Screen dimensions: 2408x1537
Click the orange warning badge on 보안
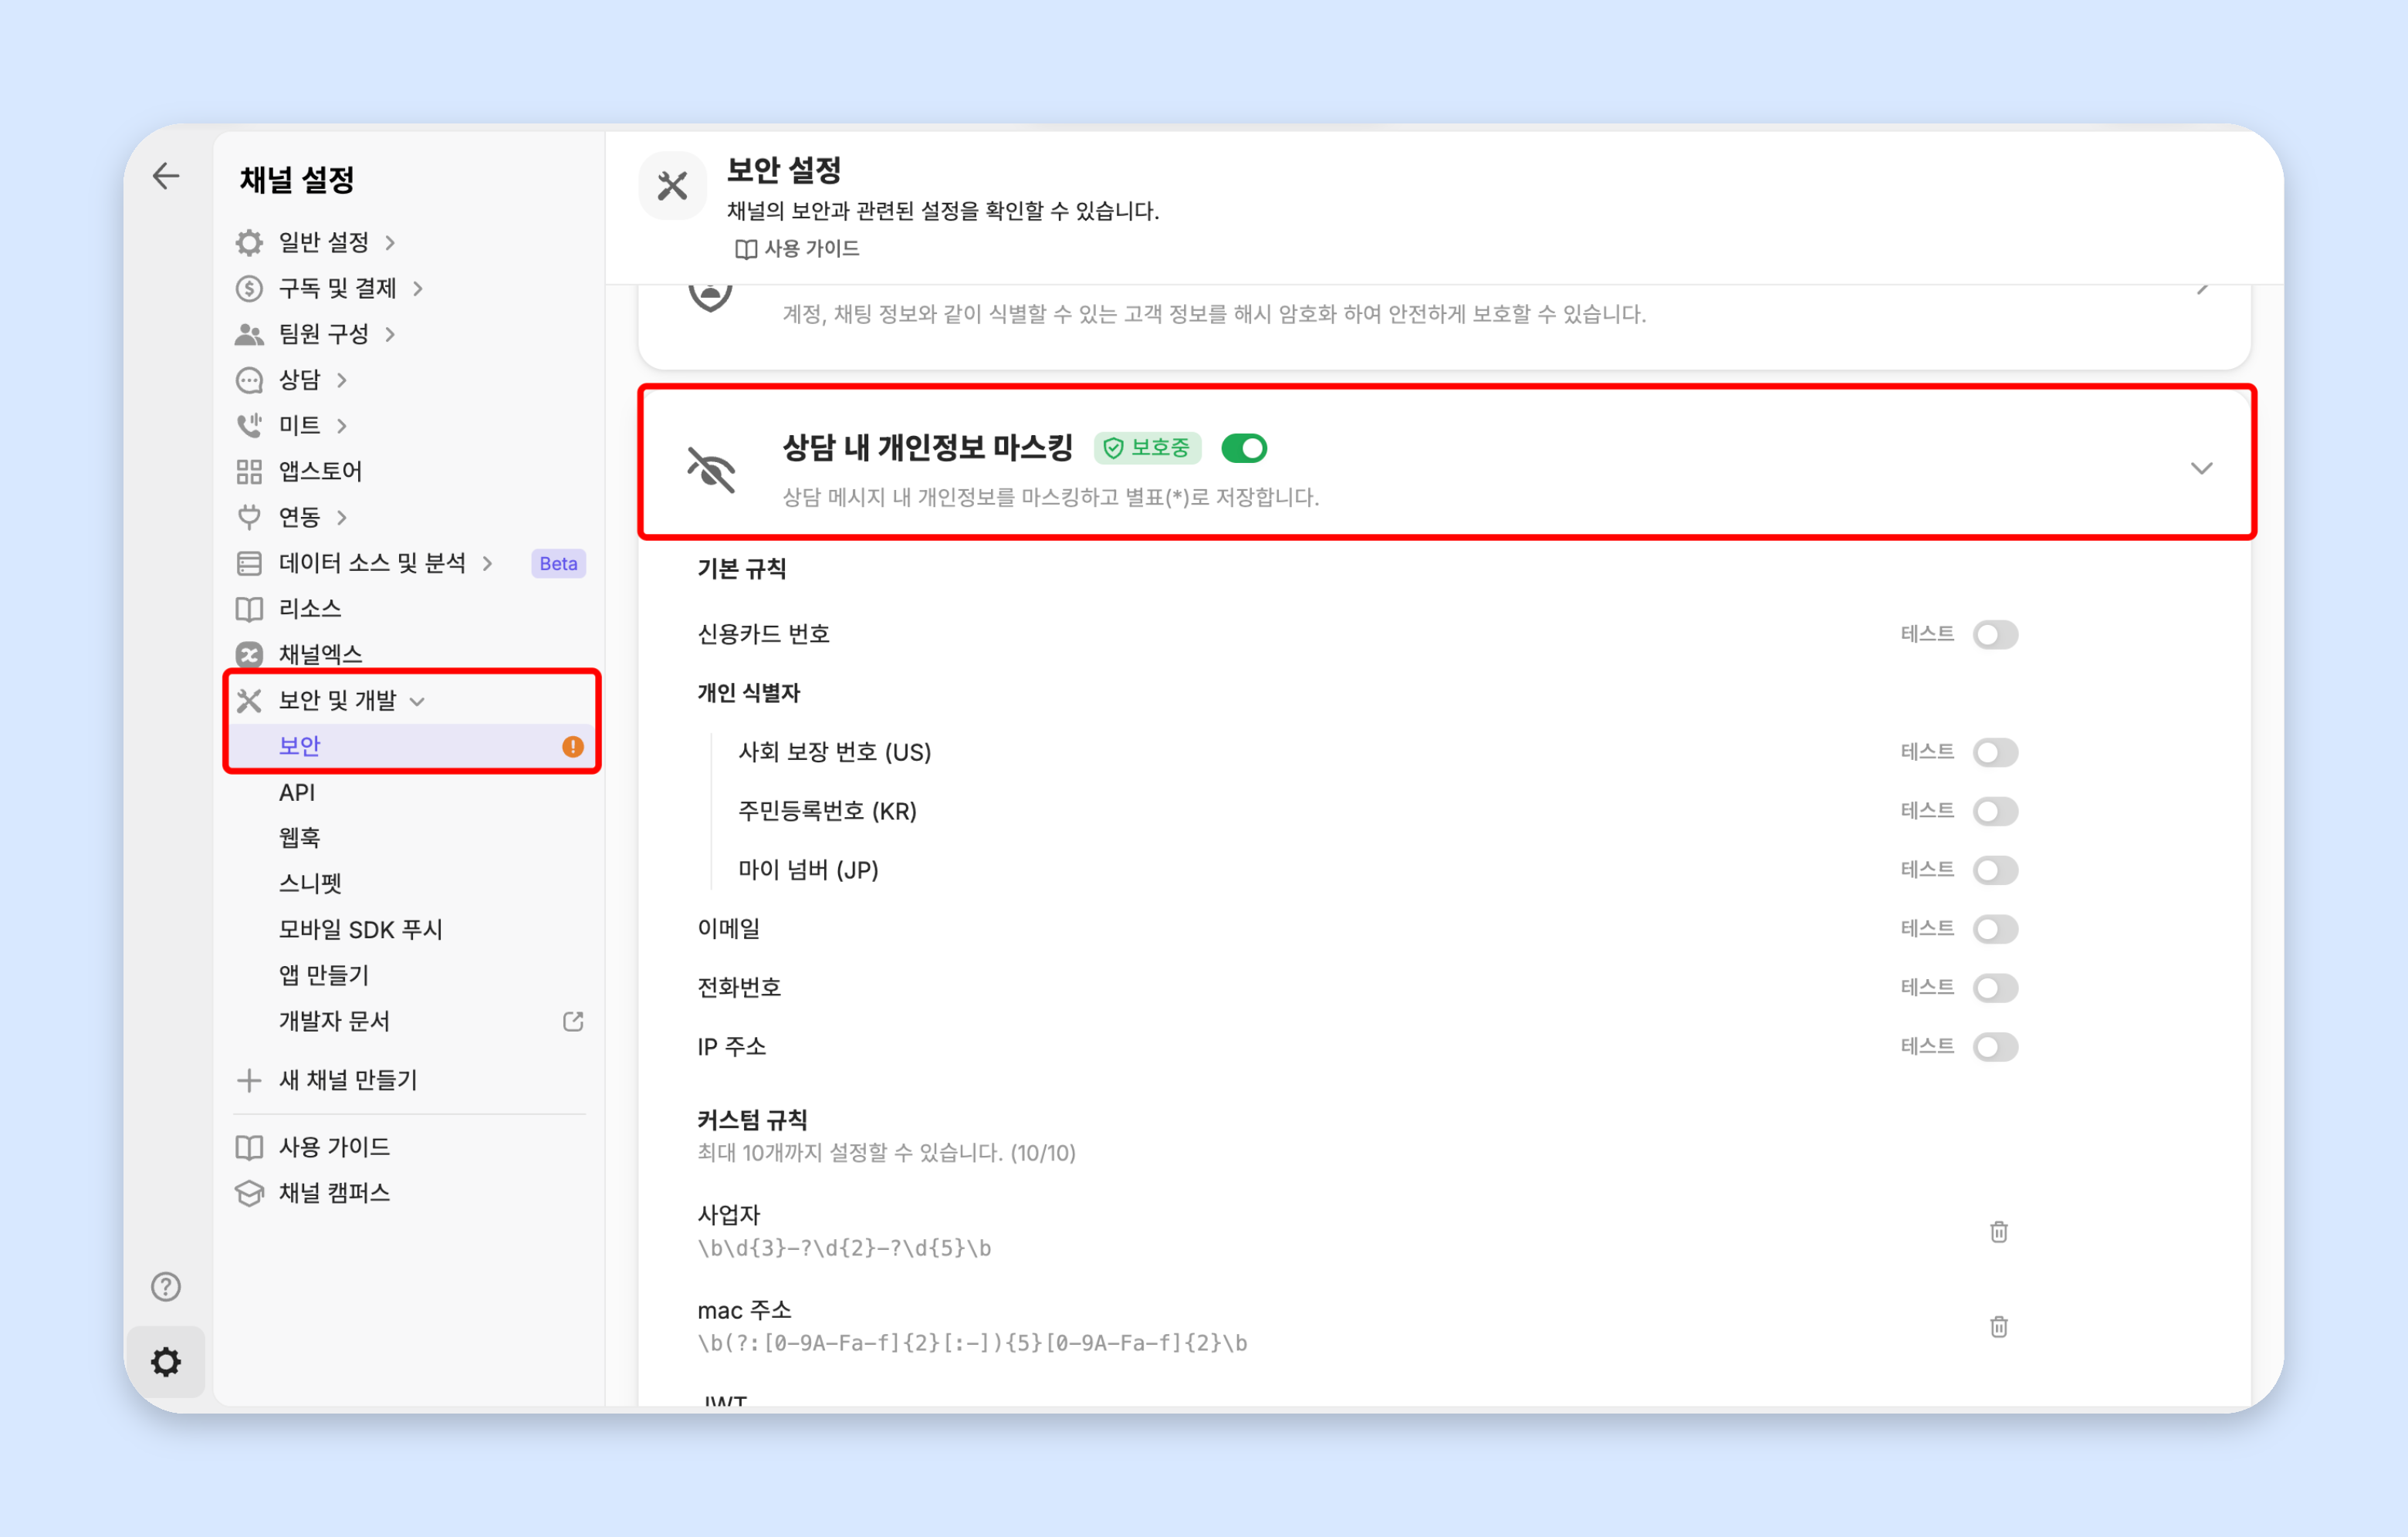point(573,746)
